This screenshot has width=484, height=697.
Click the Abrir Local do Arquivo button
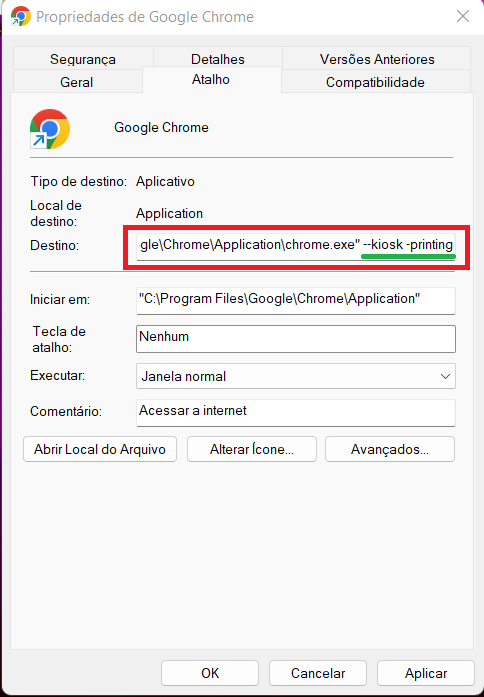point(100,449)
